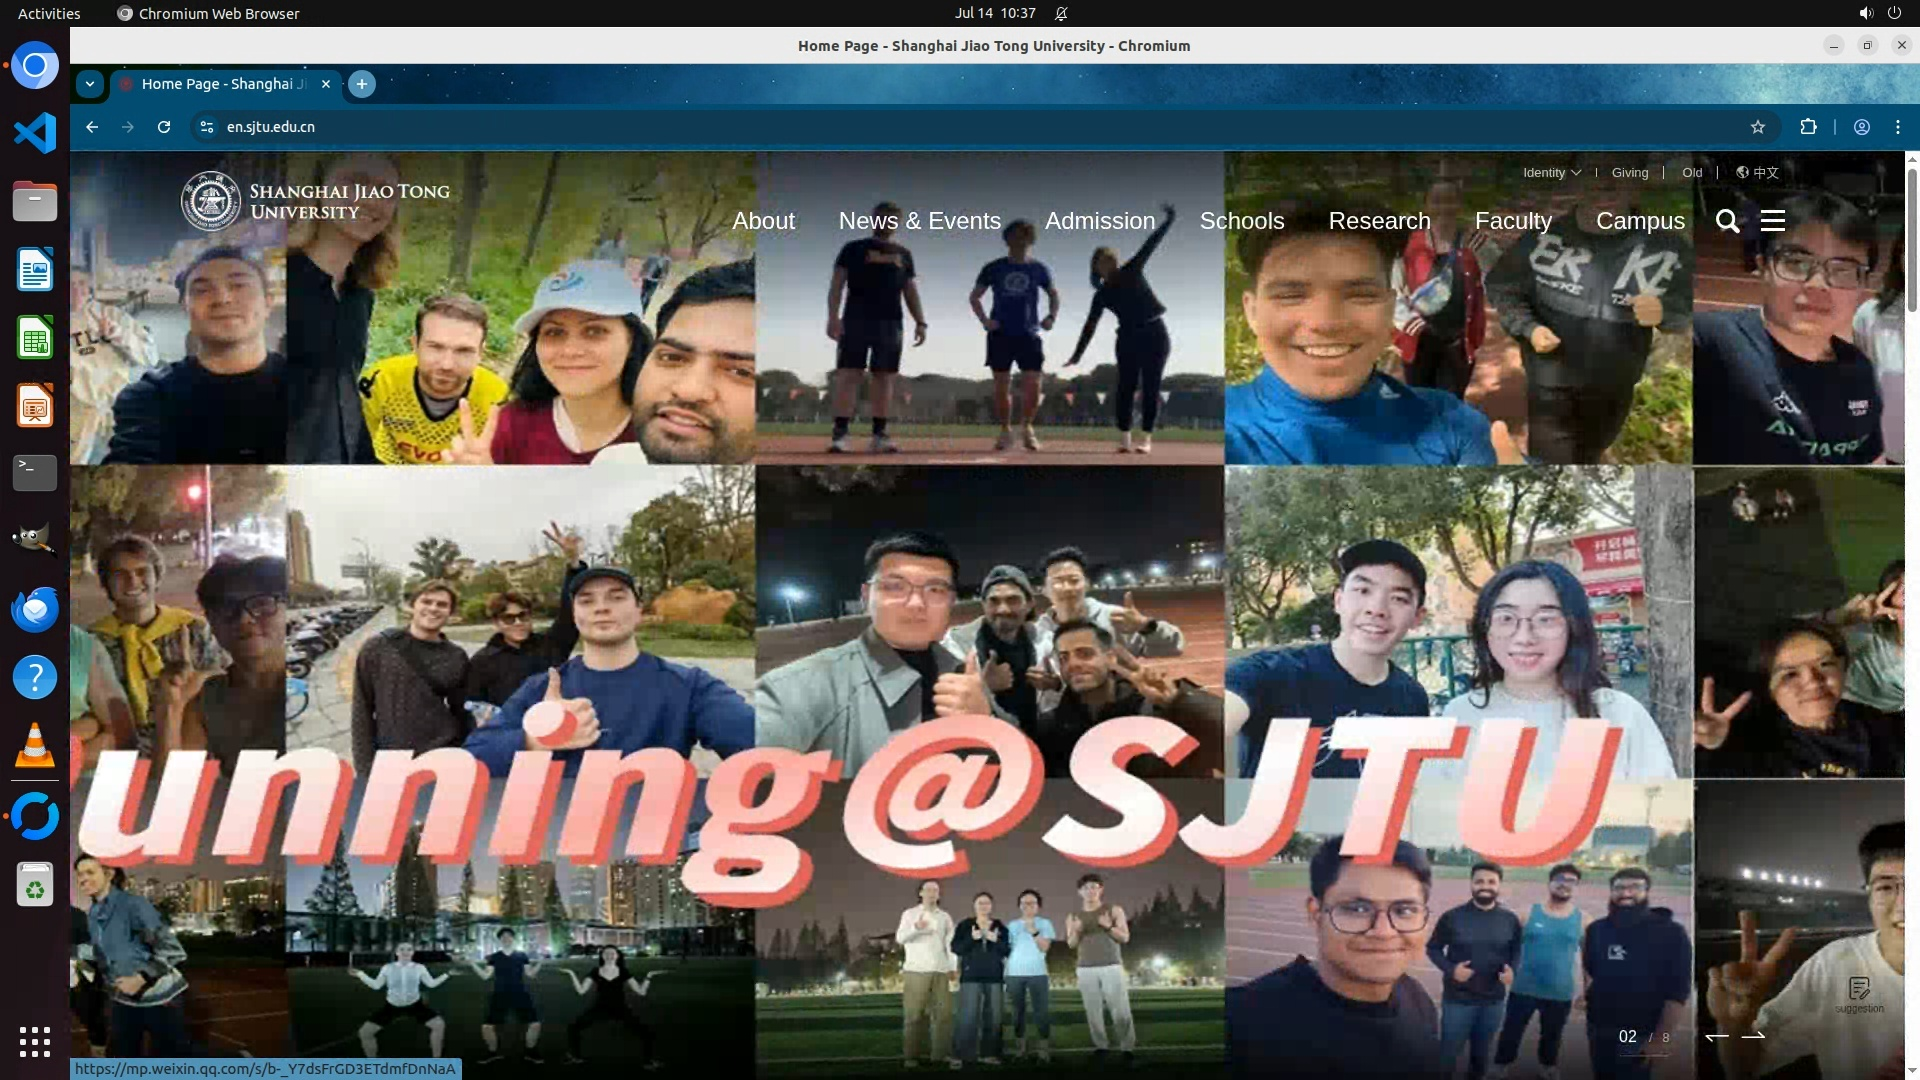Open site information icon beside URL
This screenshot has width=1920, height=1080.
click(207, 127)
